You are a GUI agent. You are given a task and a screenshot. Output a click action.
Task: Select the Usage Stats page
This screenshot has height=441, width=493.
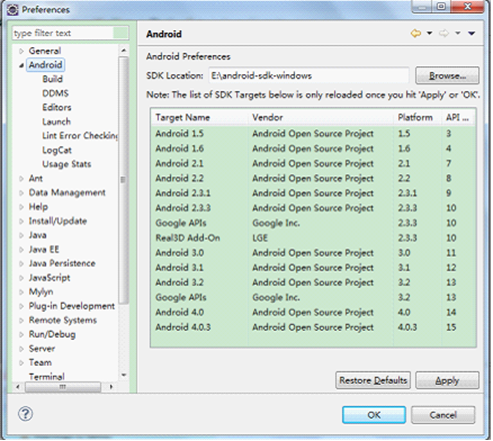tap(66, 164)
